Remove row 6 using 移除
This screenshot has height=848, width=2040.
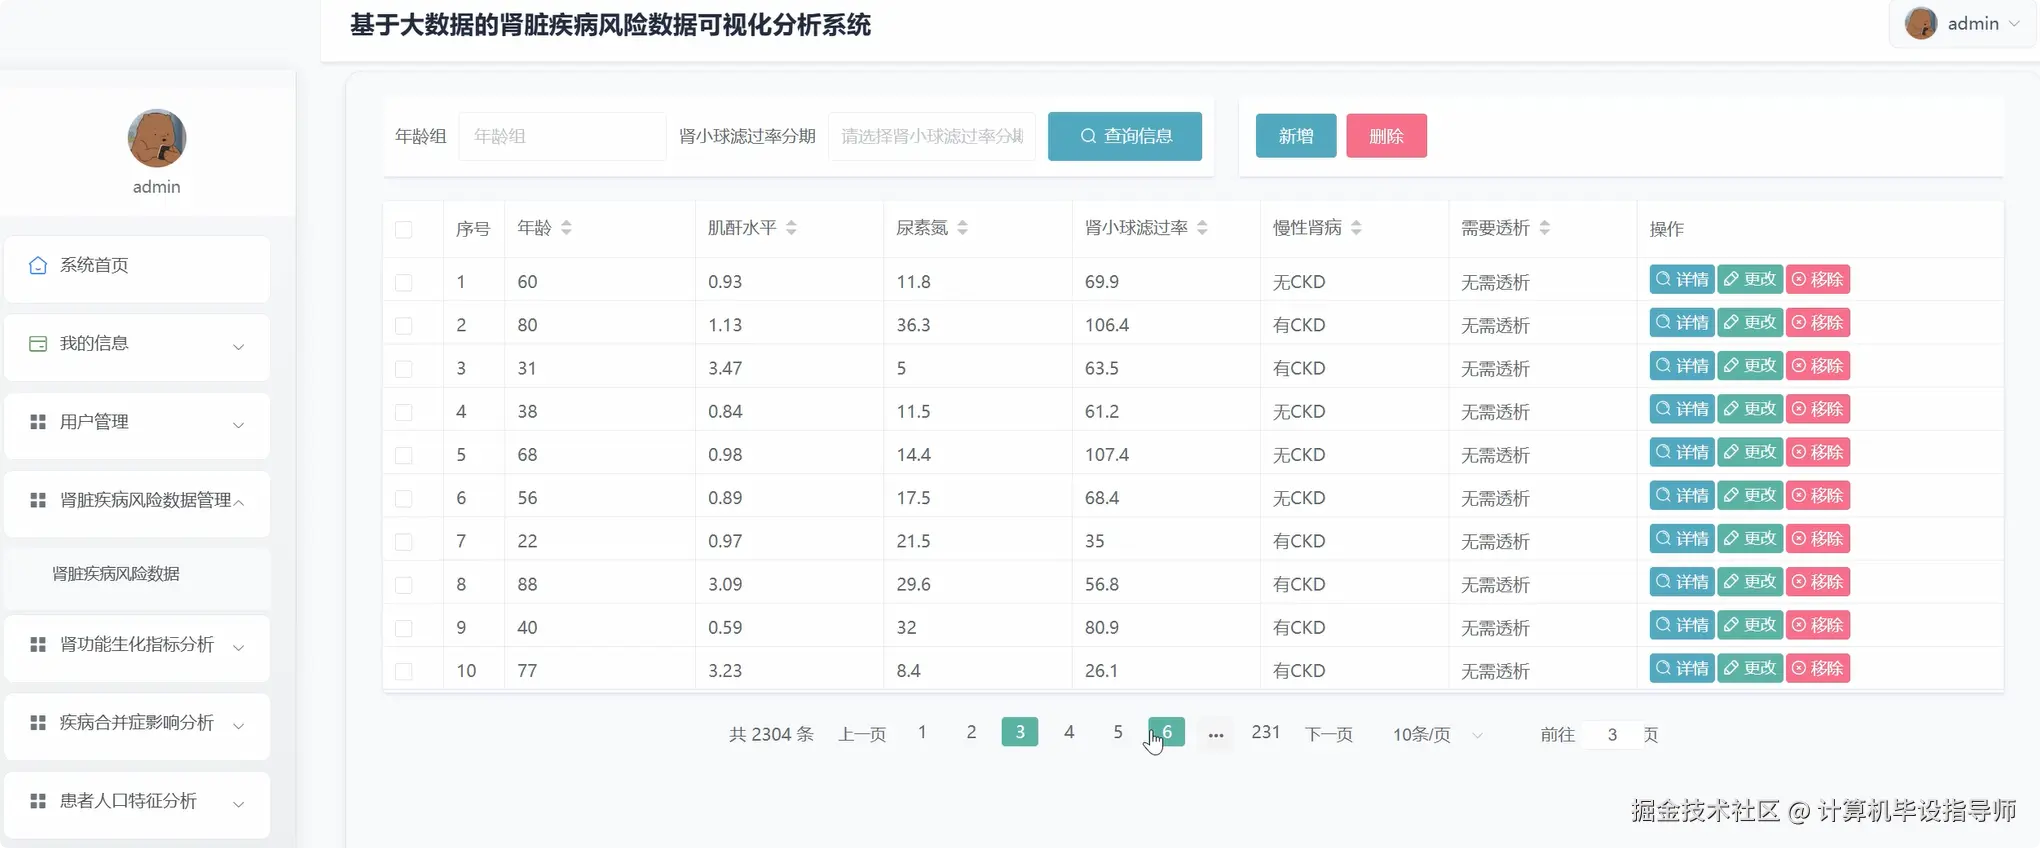(1818, 495)
